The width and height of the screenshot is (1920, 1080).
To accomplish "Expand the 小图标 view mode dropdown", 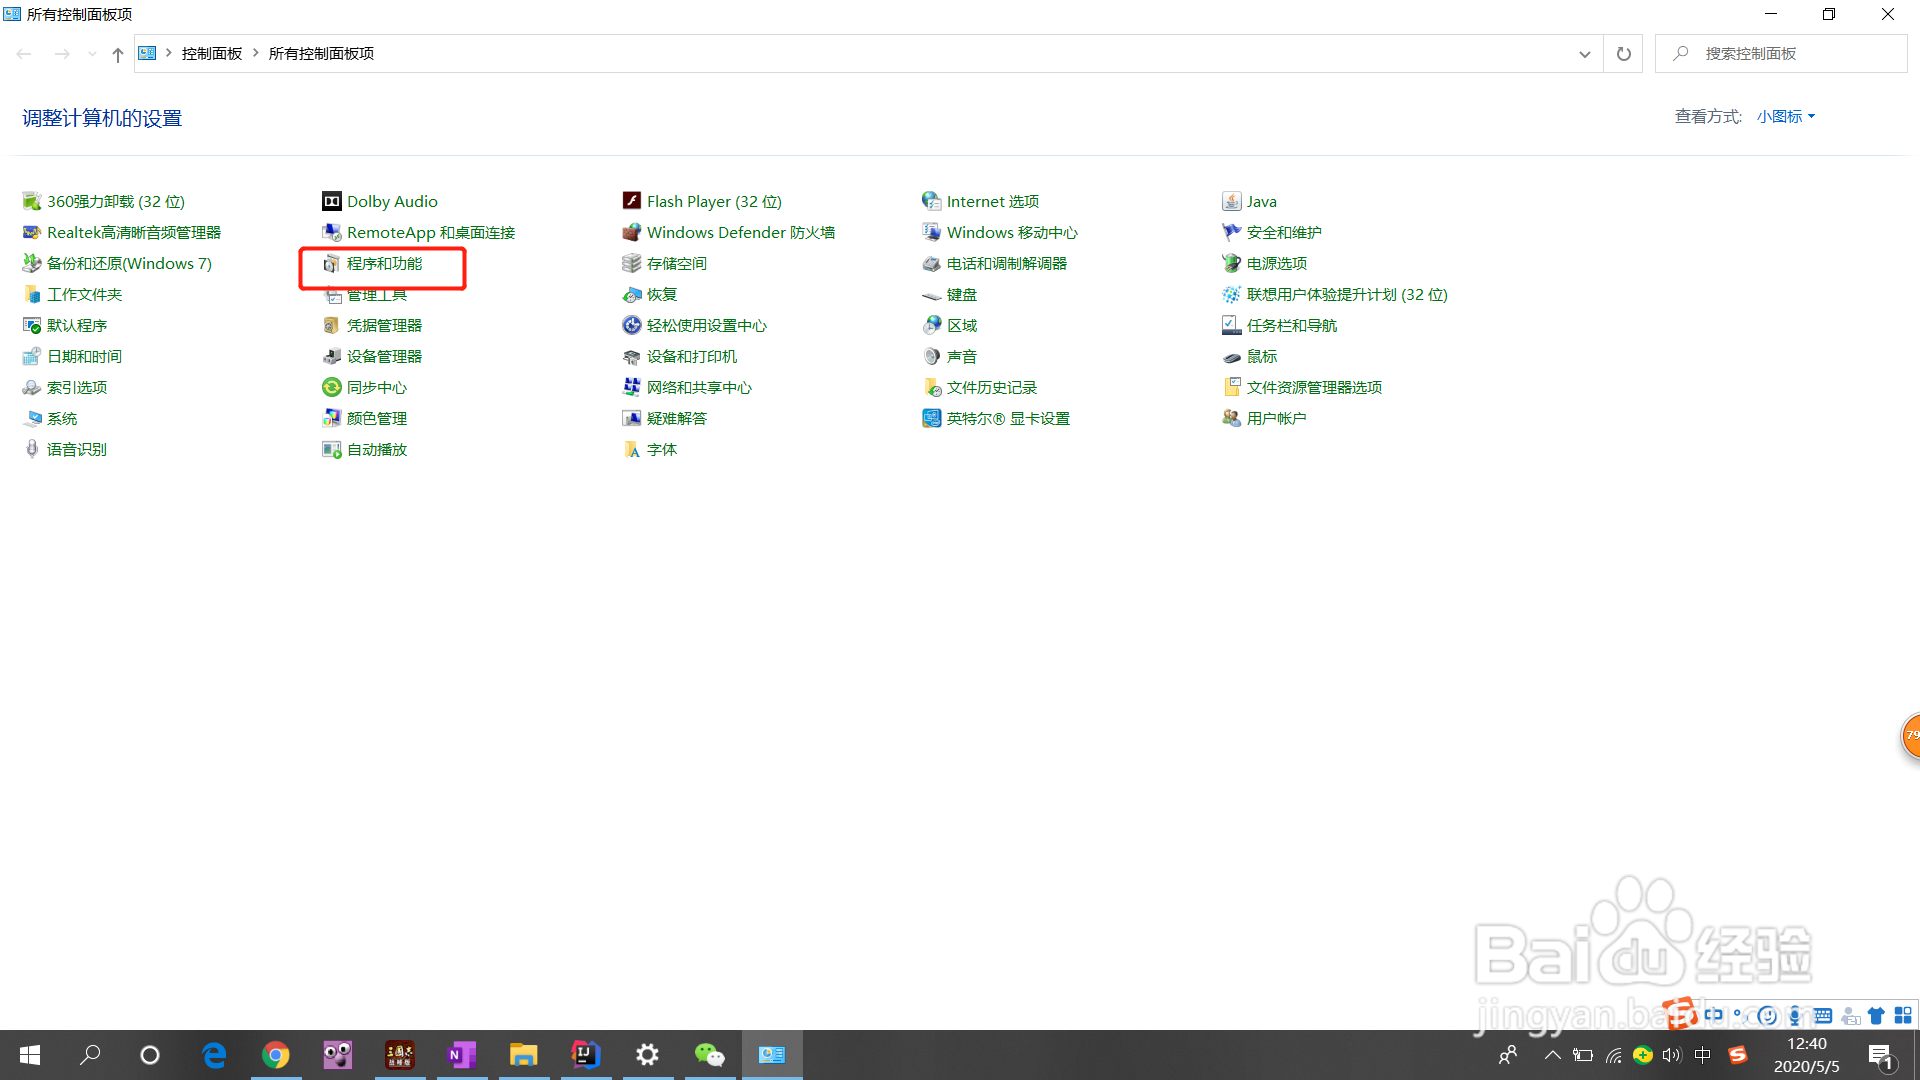I will (1785, 117).
